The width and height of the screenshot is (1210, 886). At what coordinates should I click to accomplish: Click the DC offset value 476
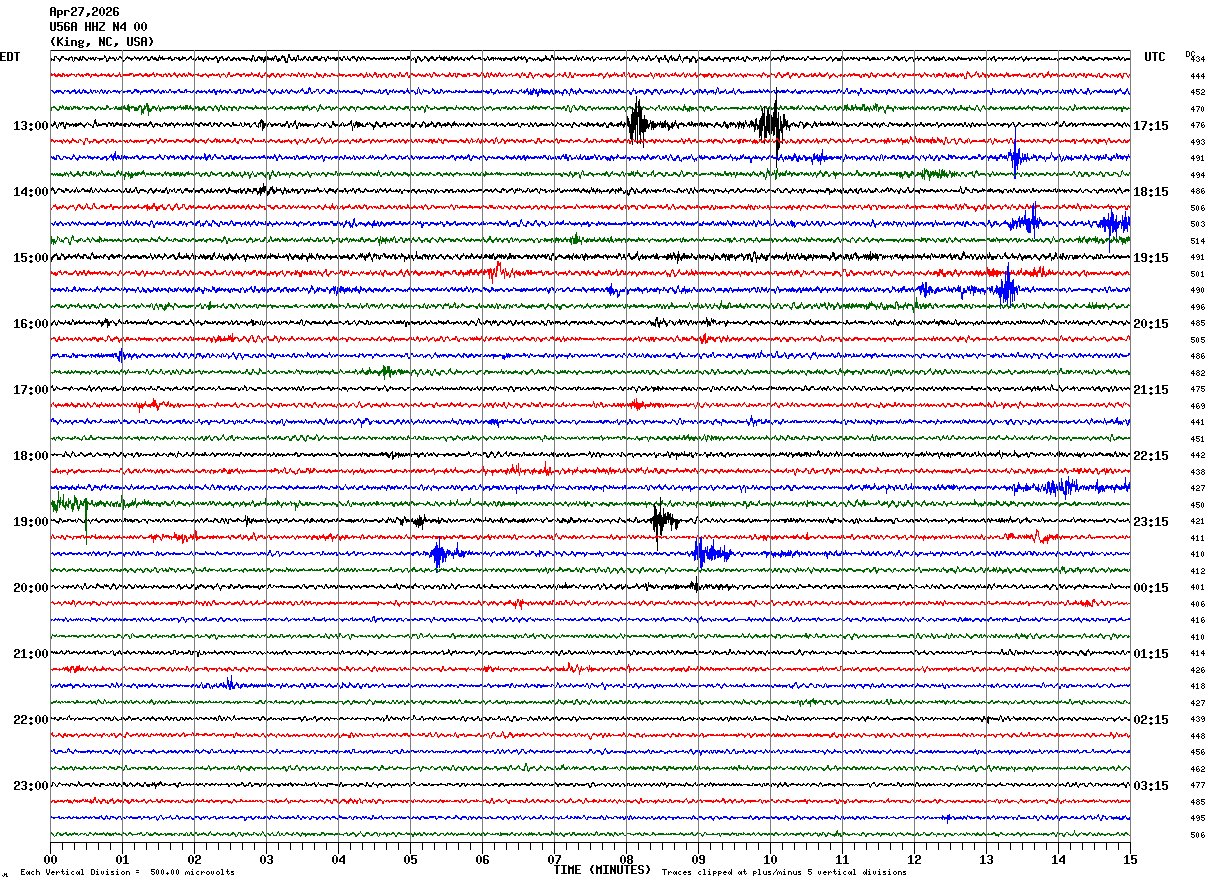[x=1197, y=126]
